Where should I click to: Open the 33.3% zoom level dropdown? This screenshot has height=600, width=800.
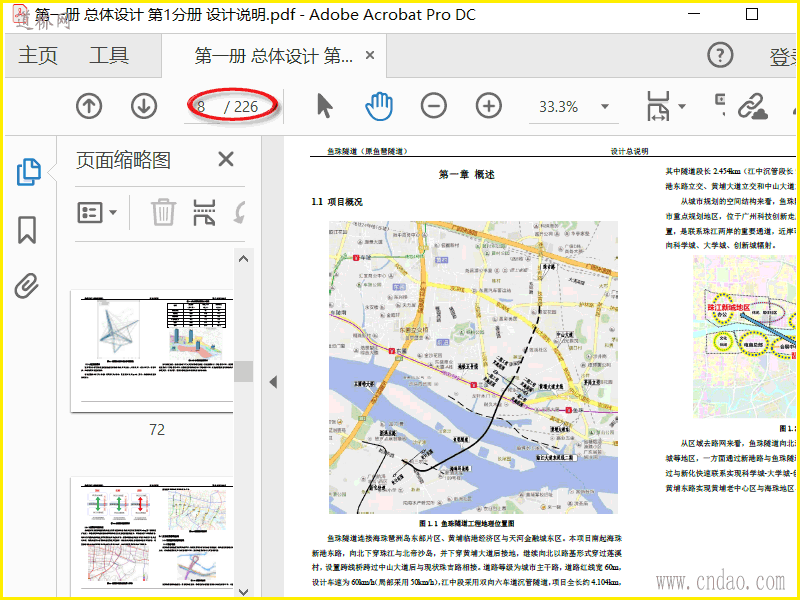605,107
